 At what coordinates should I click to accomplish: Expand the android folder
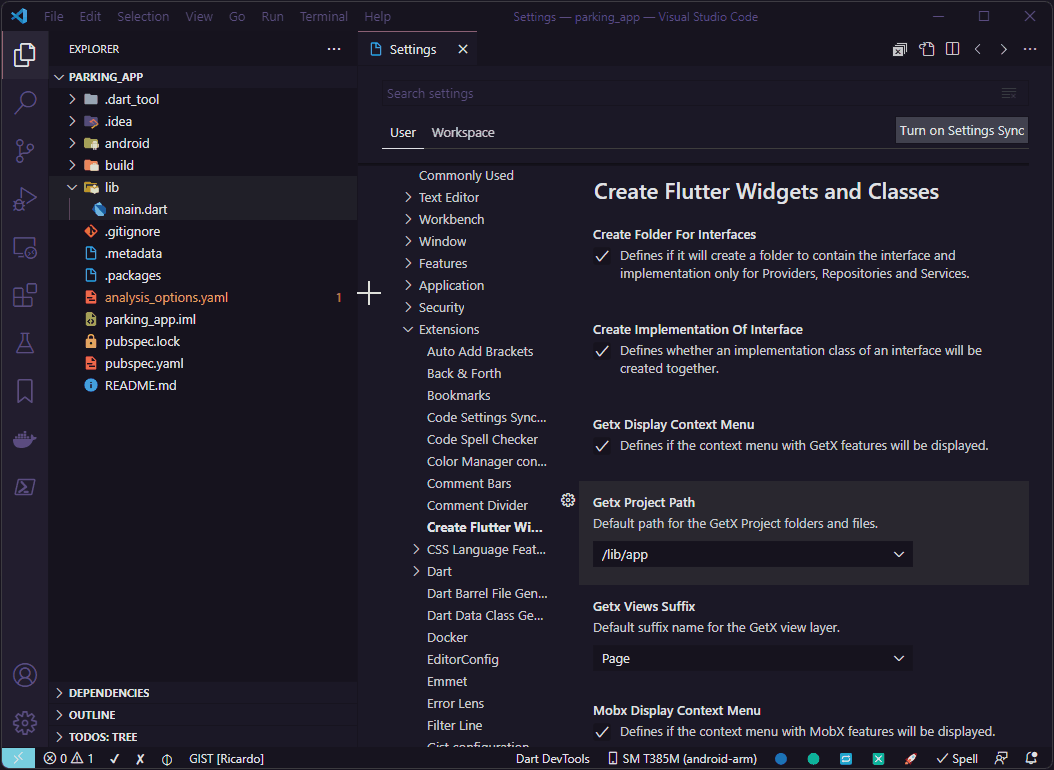pos(73,143)
